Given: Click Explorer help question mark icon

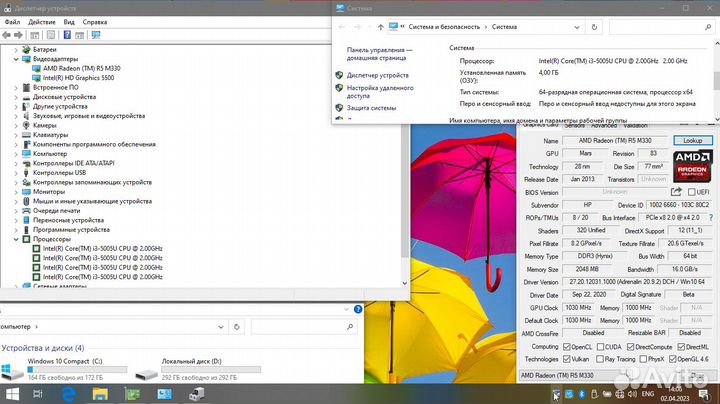Looking at the screenshot, I should 358,309.
